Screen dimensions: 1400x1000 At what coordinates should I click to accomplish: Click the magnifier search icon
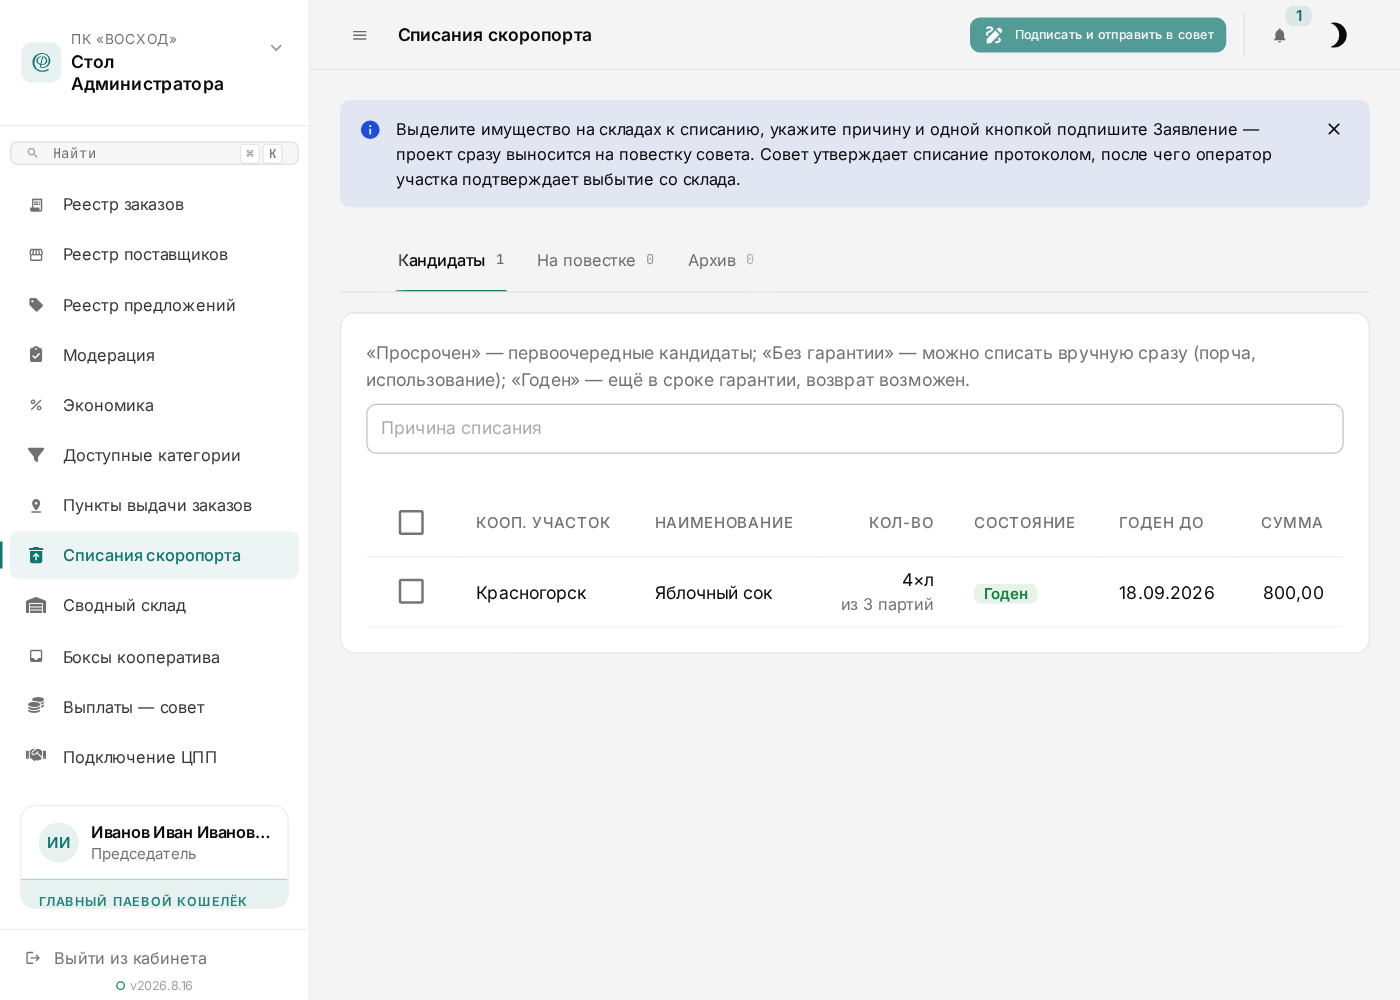point(32,153)
